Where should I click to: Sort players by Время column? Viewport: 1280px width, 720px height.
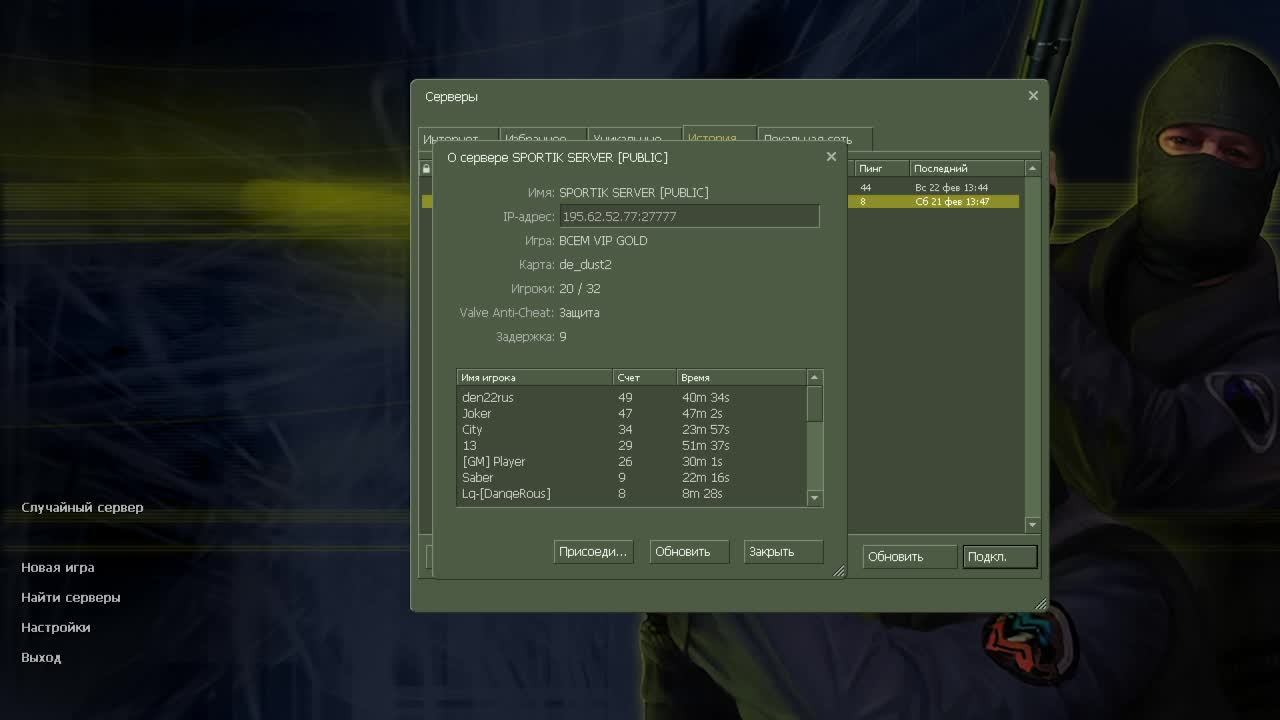[741, 378]
